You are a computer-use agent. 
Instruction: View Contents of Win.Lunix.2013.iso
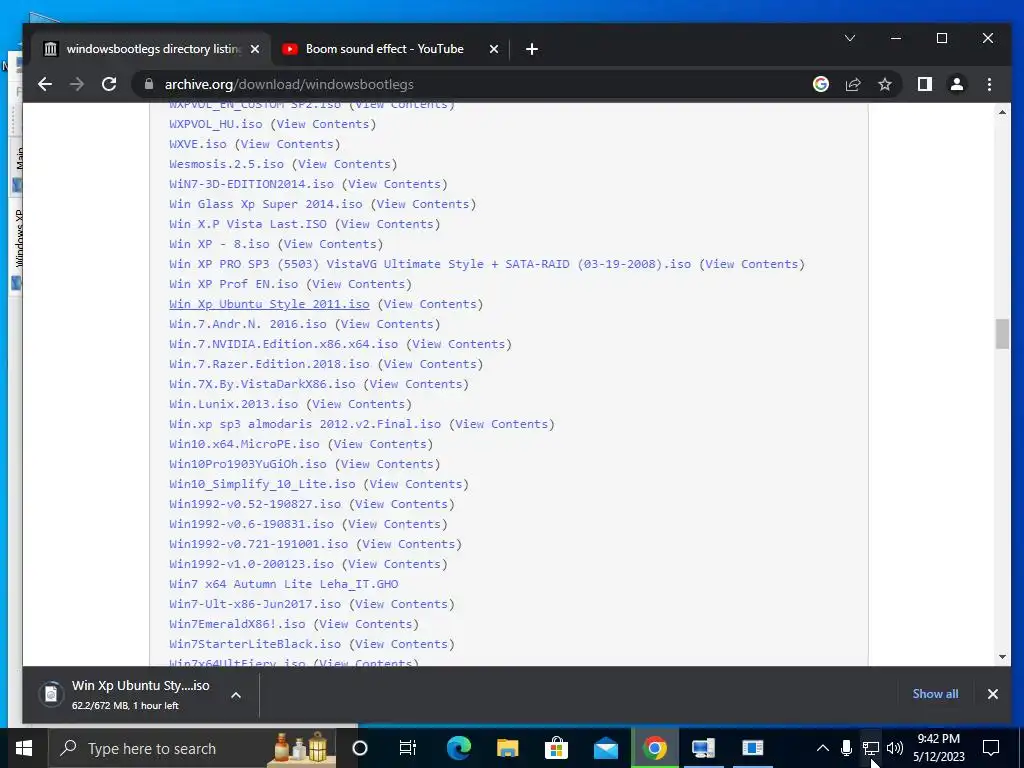(x=359, y=404)
